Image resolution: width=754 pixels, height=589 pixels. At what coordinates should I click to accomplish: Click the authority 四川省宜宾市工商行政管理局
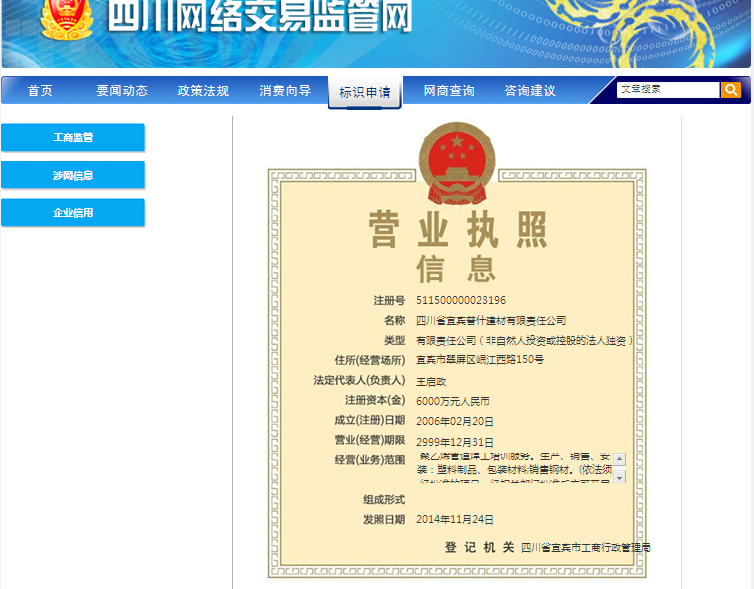tap(586, 547)
